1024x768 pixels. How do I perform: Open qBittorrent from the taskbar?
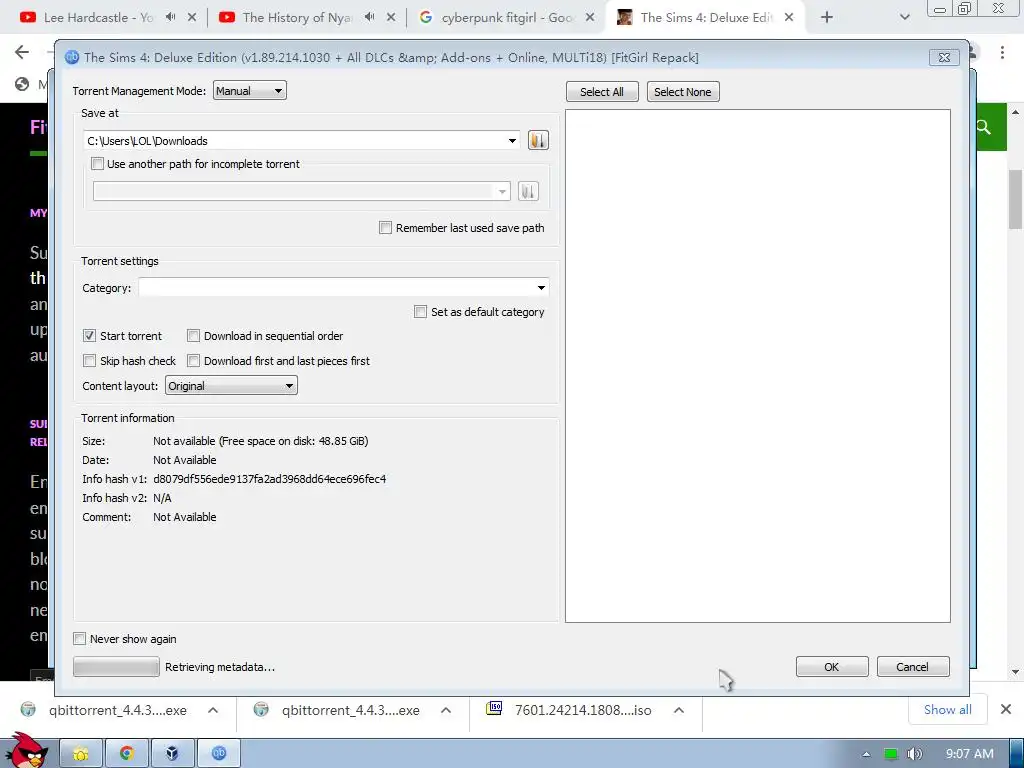(219, 753)
